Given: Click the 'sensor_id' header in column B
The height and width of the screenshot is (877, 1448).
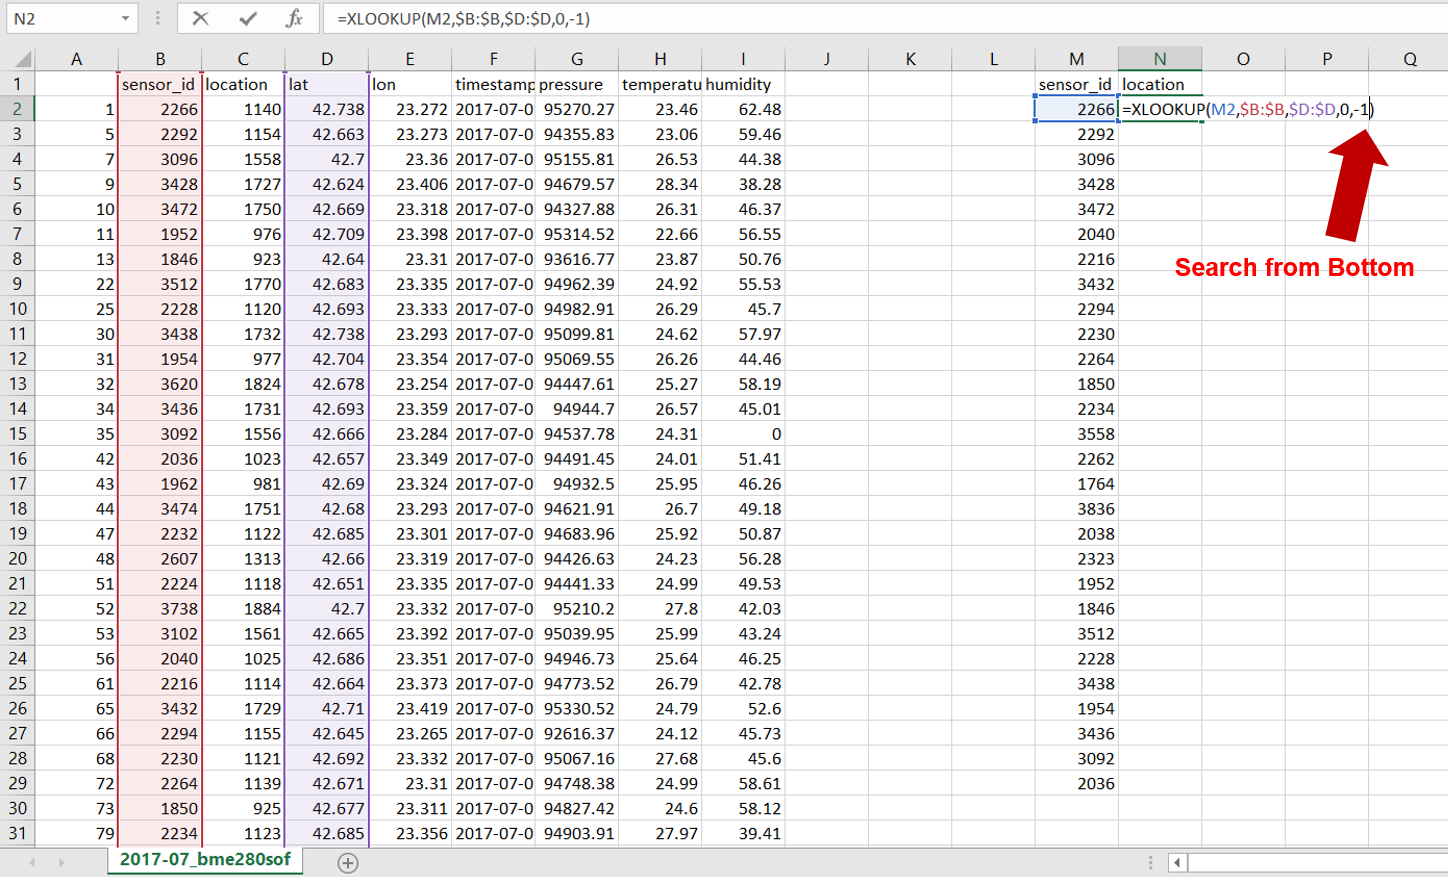Looking at the screenshot, I should [x=160, y=84].
